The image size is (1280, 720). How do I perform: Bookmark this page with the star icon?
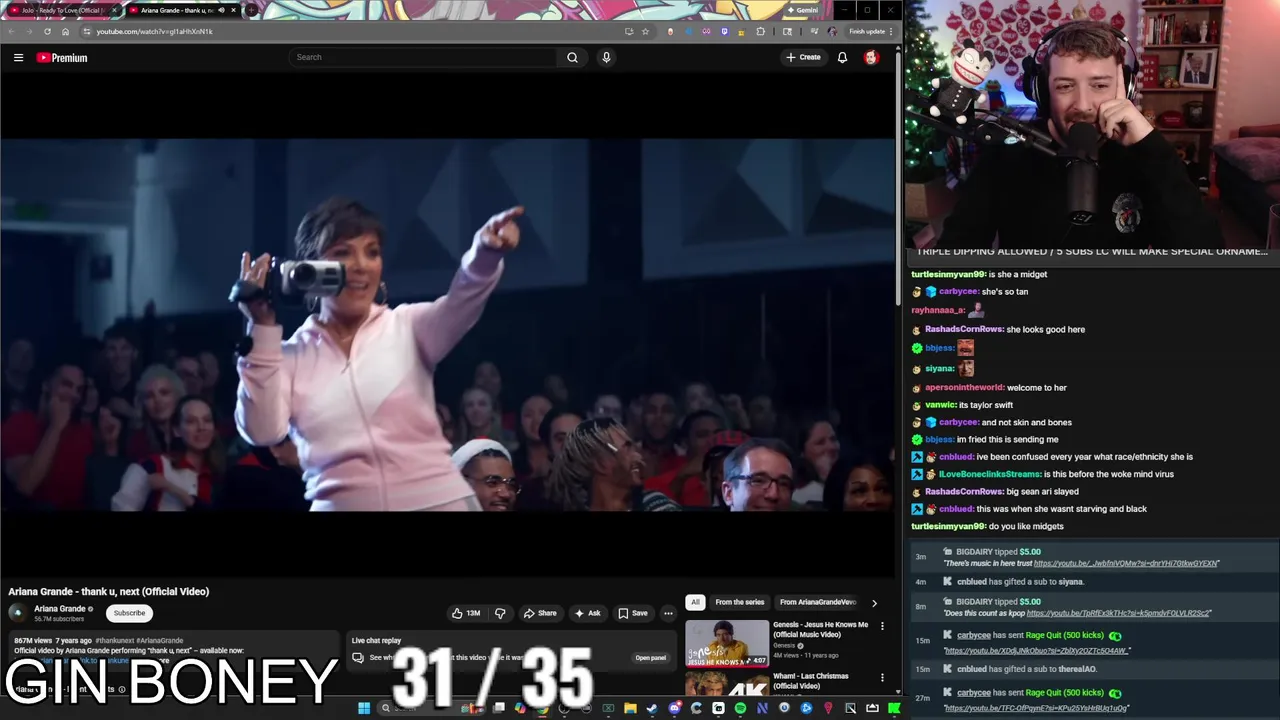[x=645, y=31]
